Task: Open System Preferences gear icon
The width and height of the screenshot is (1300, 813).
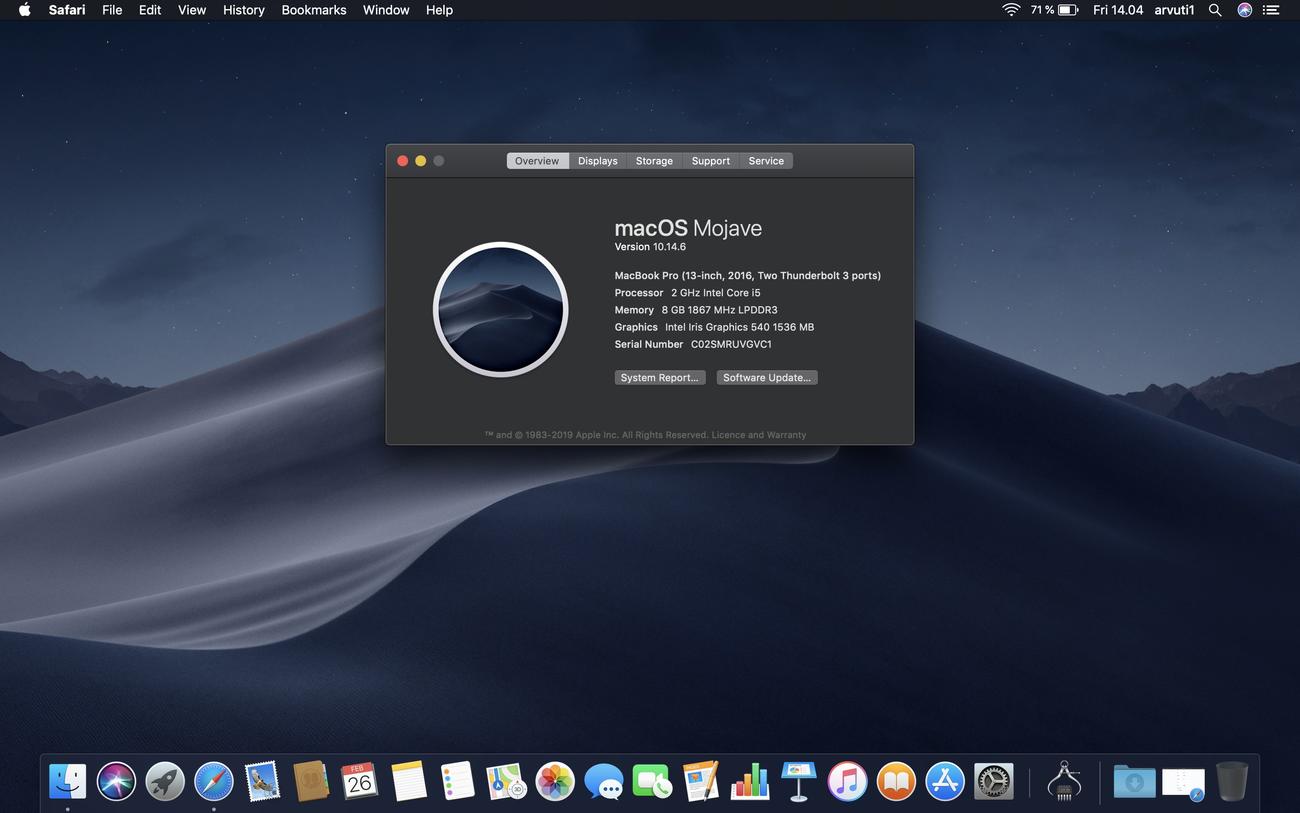Action: 994,781
